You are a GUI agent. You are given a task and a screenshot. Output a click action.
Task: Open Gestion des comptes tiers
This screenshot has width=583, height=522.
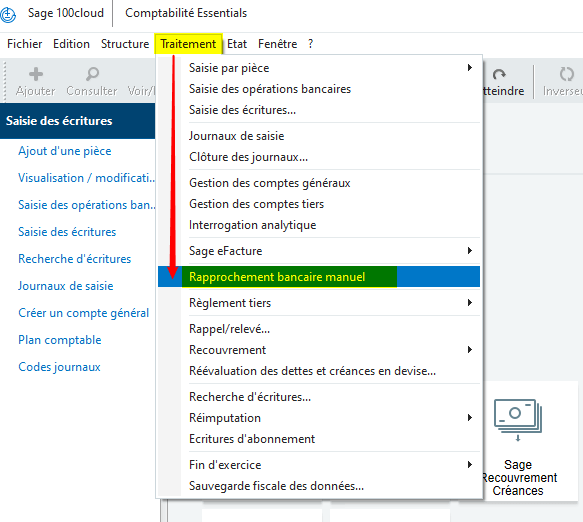[x=319, y=204]
